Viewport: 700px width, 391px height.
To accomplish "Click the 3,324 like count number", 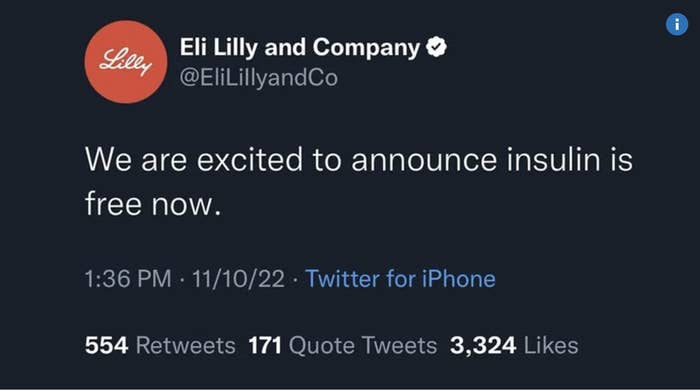I will click(x=483, y=346).
